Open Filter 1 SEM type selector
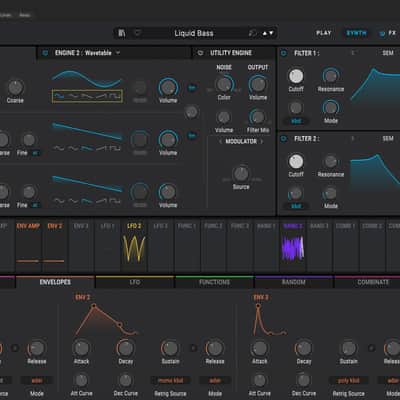The height and width of the screenshot is (400, 400). 388,53
